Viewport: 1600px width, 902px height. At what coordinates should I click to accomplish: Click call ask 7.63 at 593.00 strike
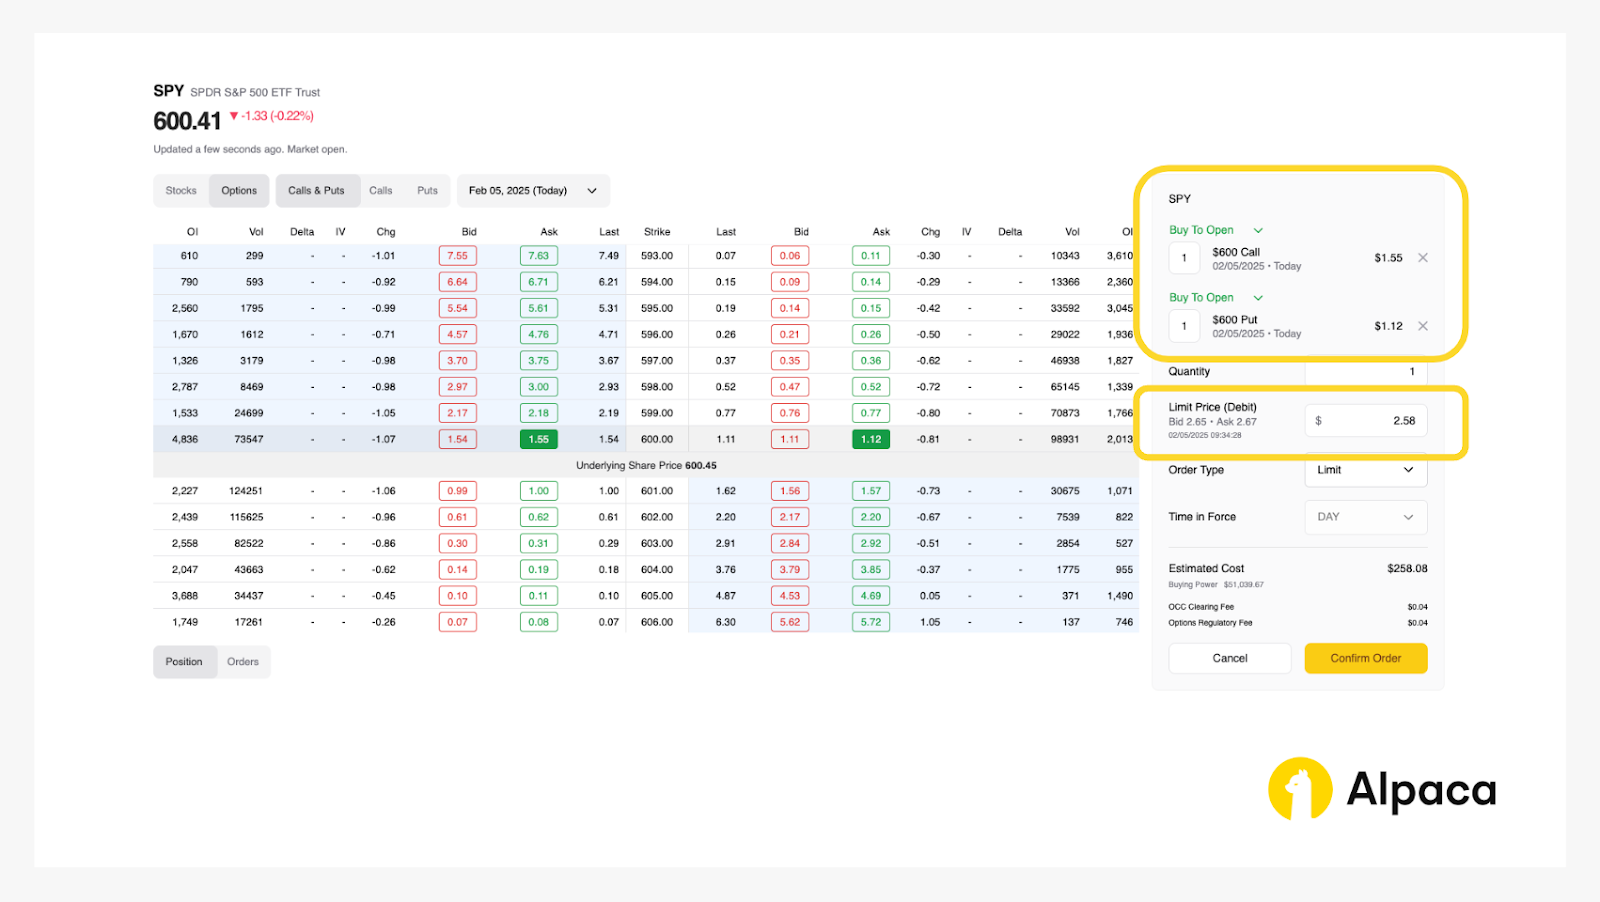pyautogui.click(x=539, y=256)
